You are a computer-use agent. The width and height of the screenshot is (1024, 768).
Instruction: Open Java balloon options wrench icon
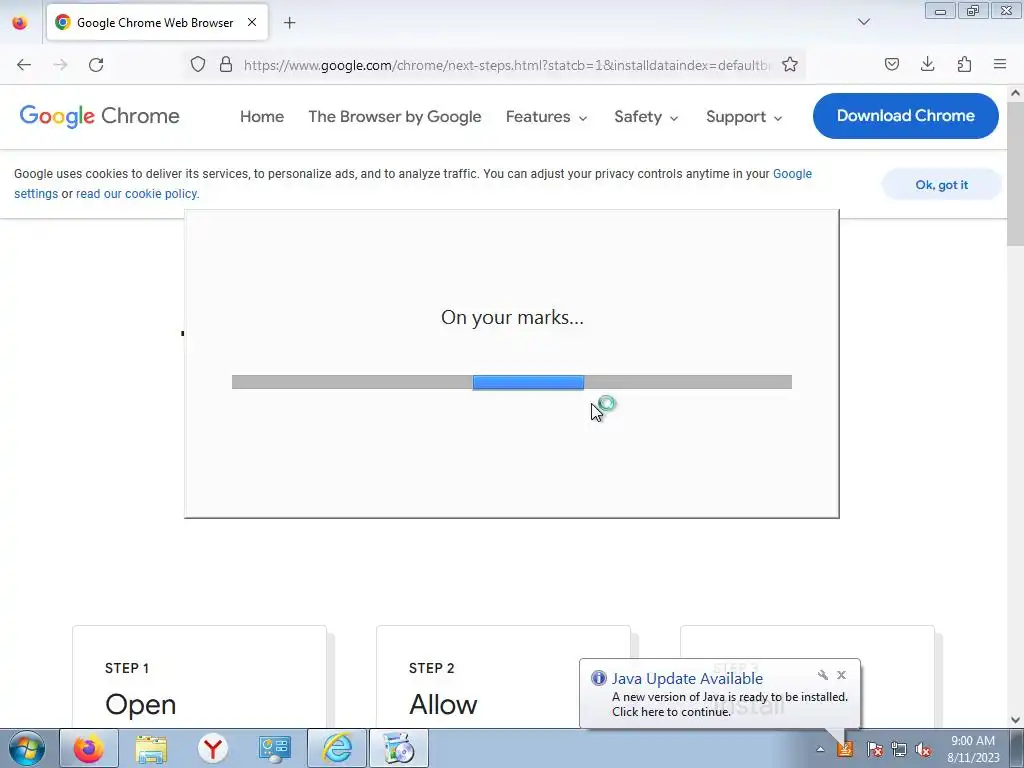[x=822, y=675]
